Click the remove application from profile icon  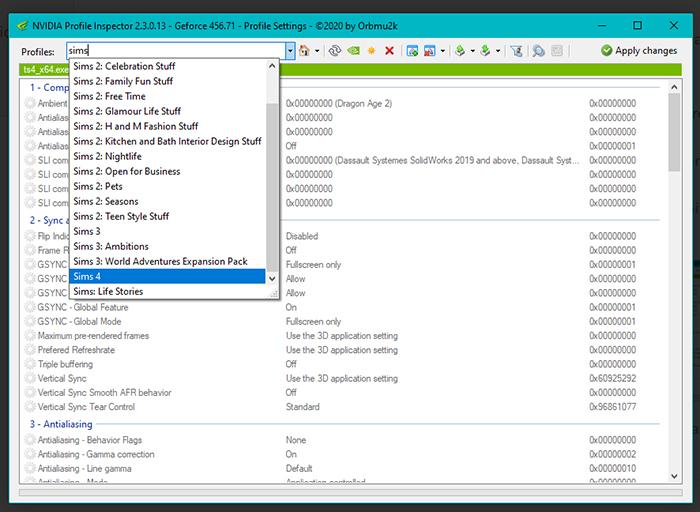(x=429, y=51)
